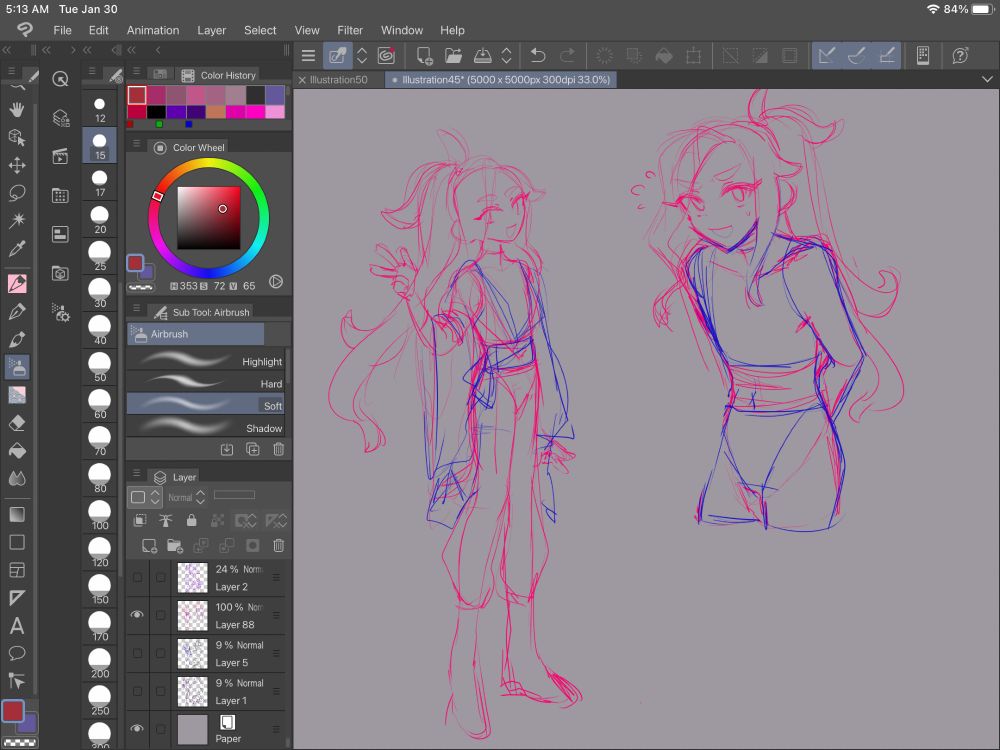The image size is (1000, 750).
Task: Select the Eyedropper tool
Action: click(x=17, y=249)
